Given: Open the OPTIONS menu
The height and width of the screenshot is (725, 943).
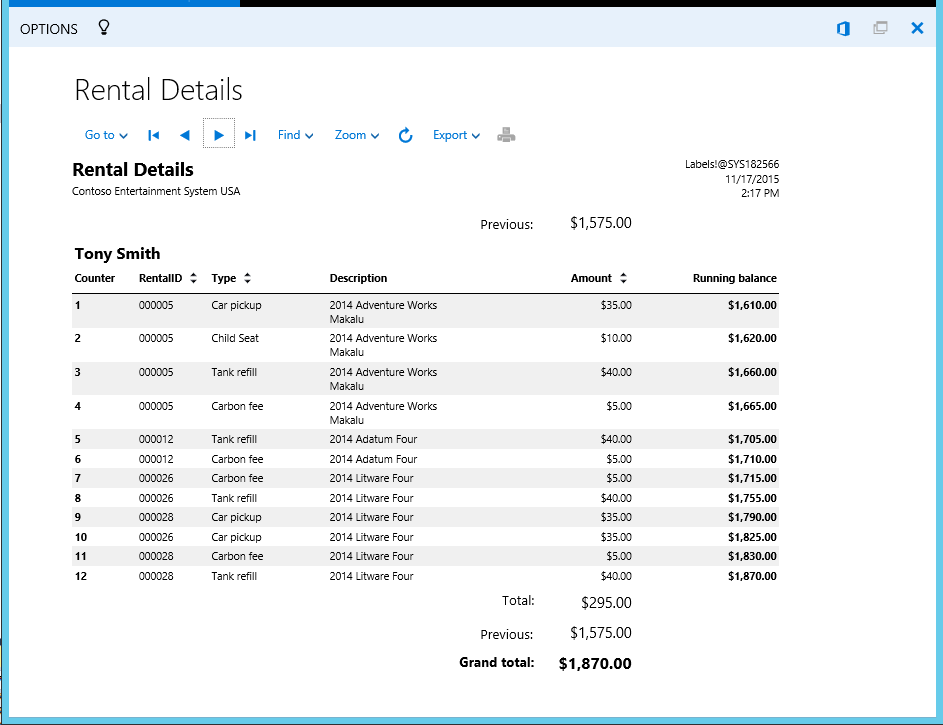Looking at the screenshot, I should coord(48,28).
